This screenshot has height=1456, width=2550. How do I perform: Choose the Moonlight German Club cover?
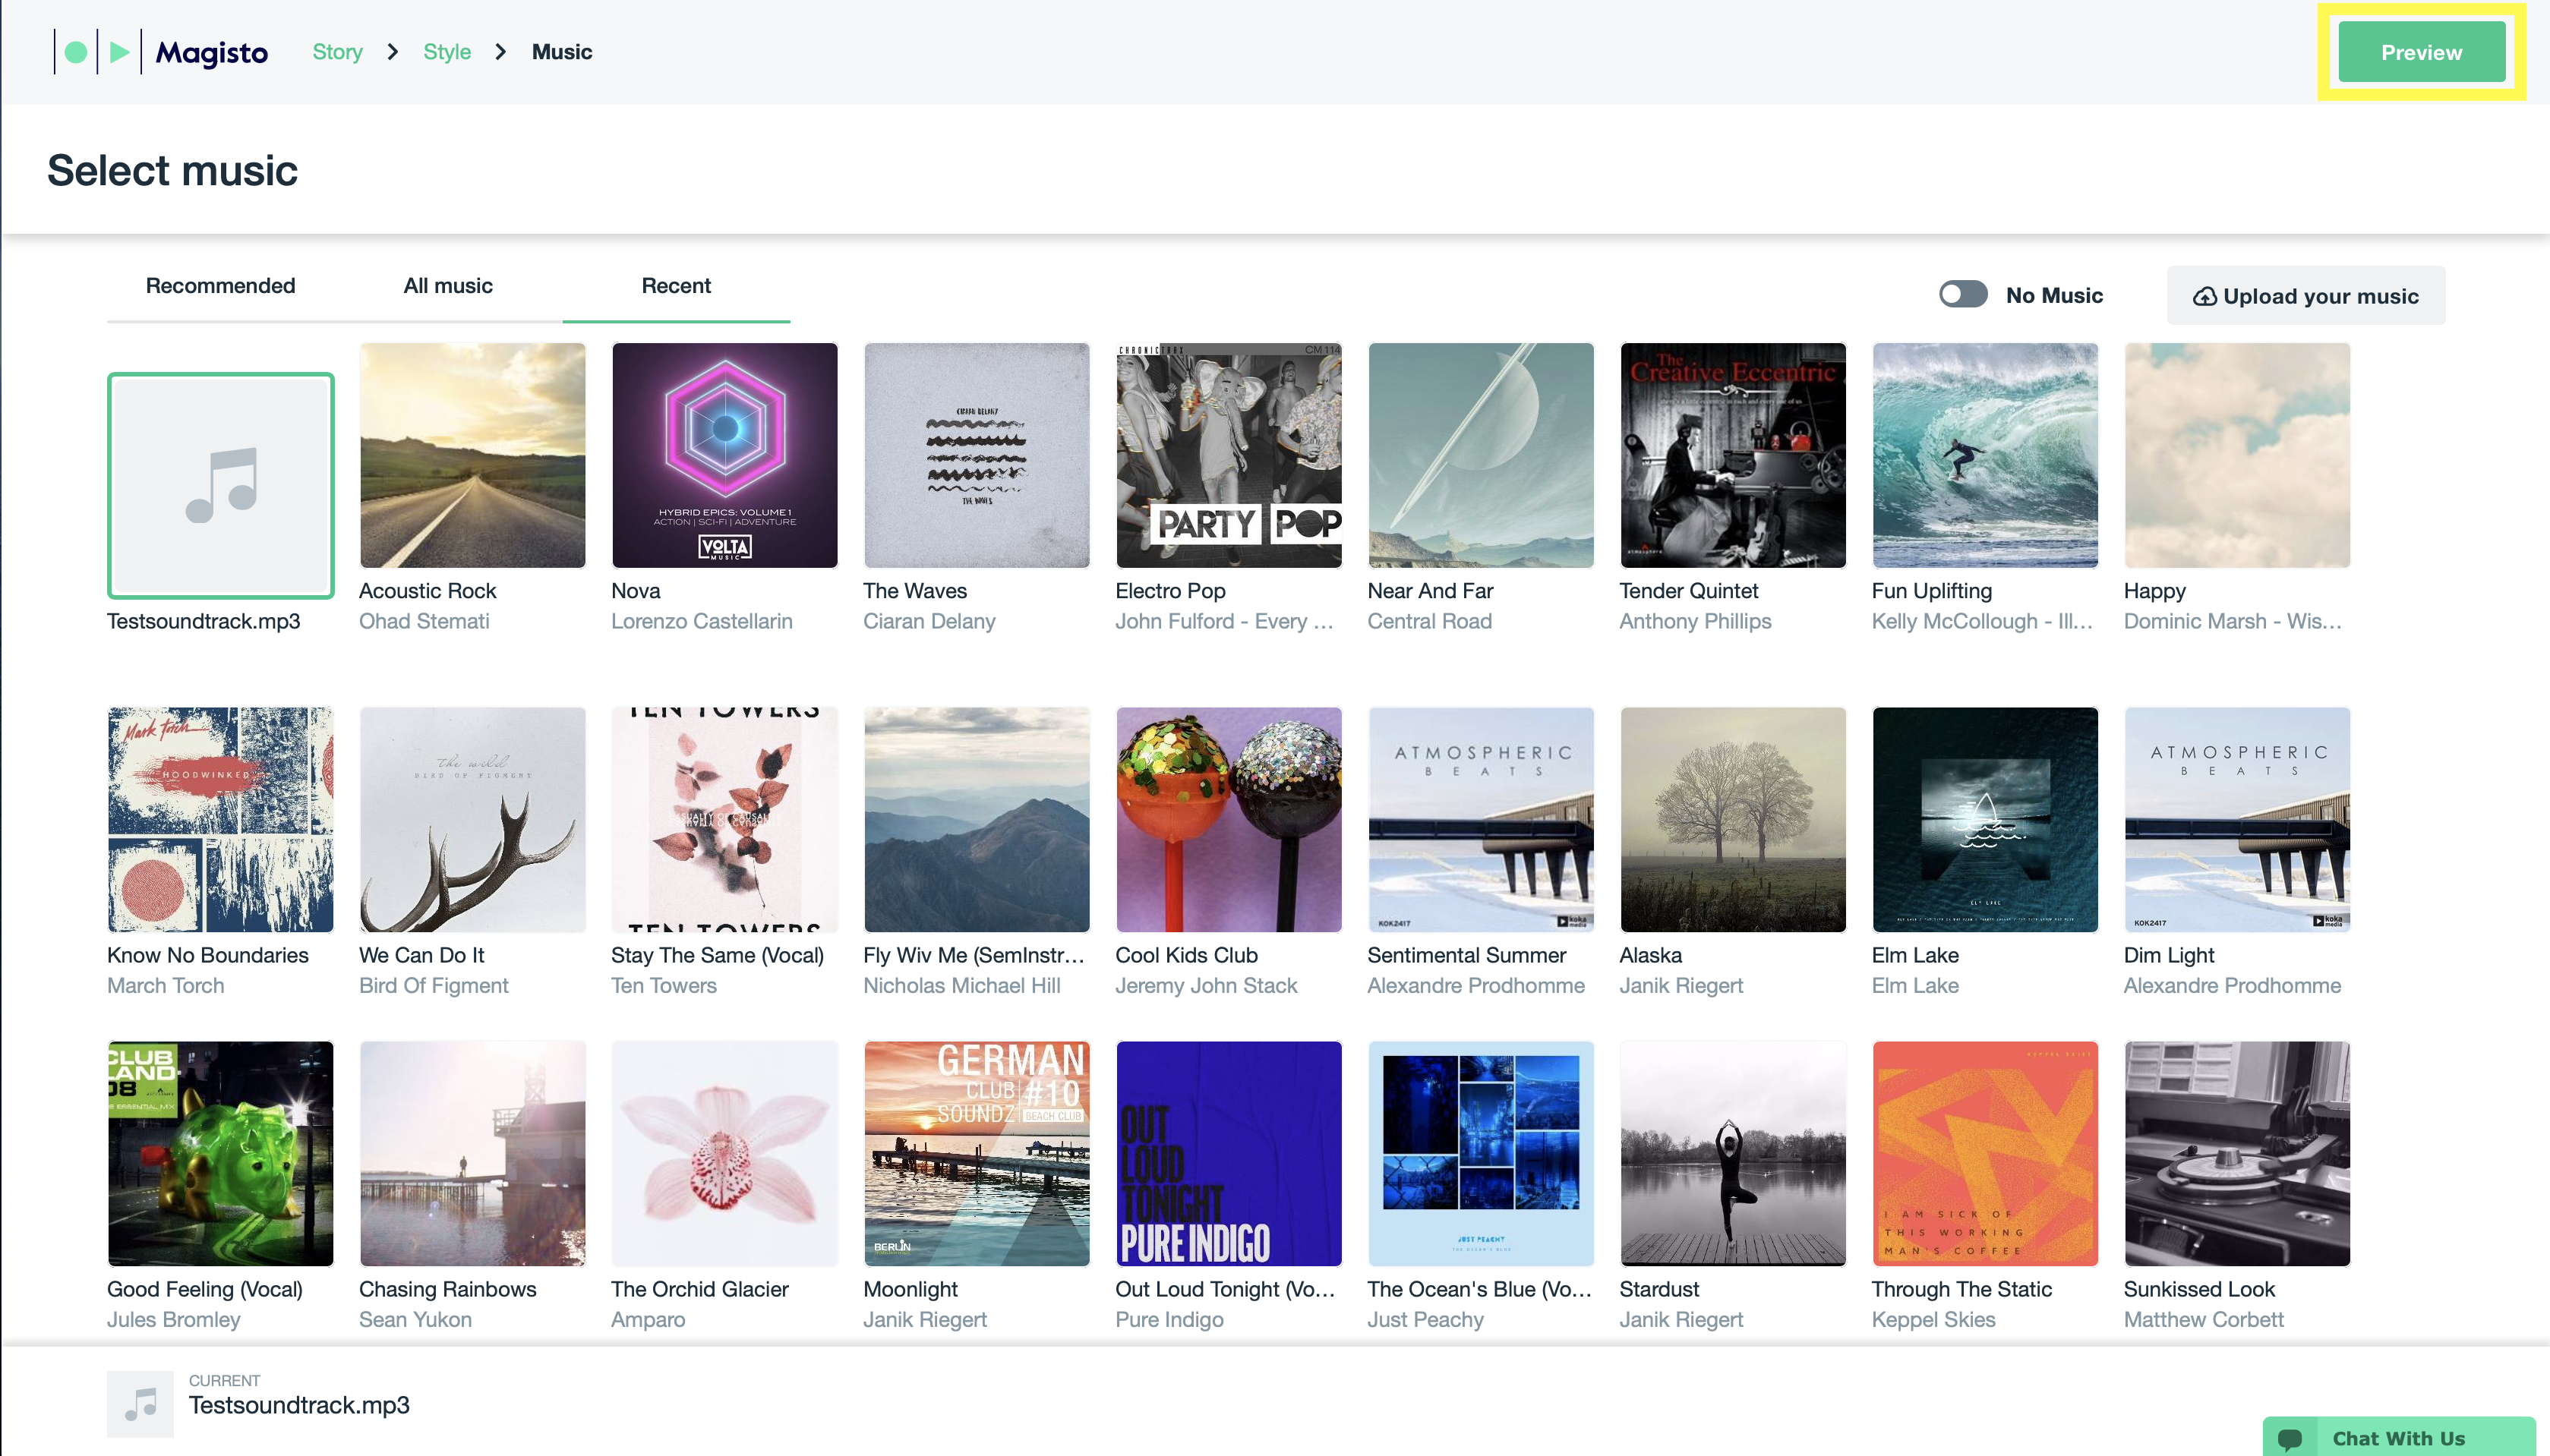point(976,1153)
